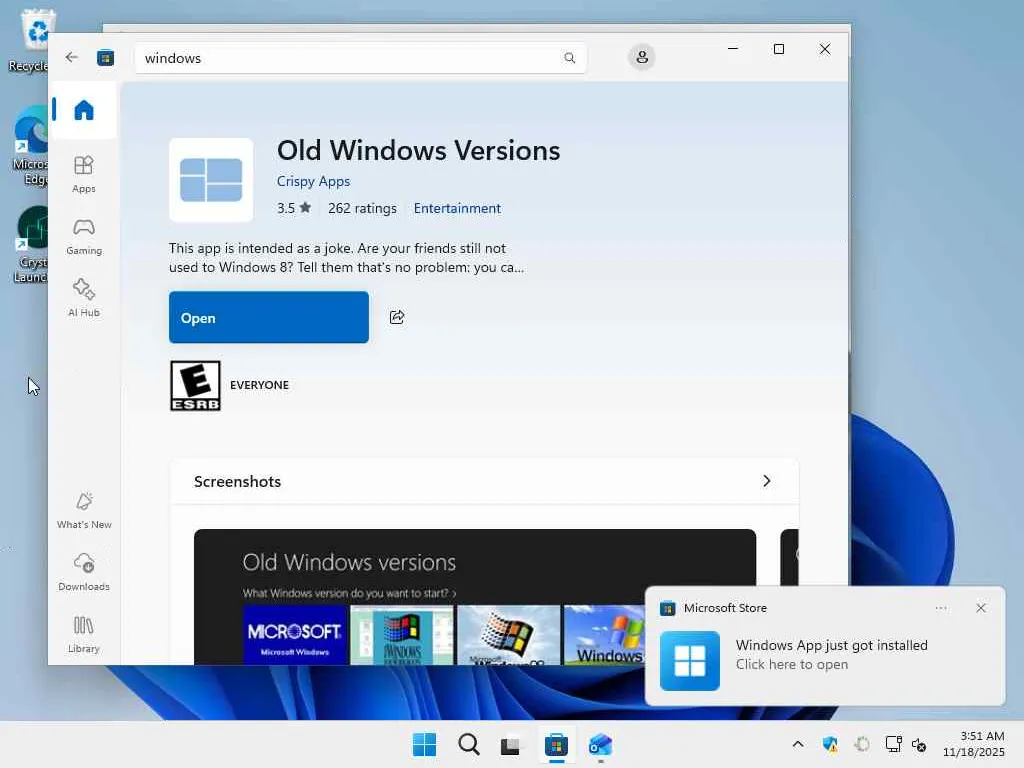Image resolution: width=1024 pixels, height=768 pixels.
Task: Click the Old Windows Versions app icon
Action: tap(211, 180)
